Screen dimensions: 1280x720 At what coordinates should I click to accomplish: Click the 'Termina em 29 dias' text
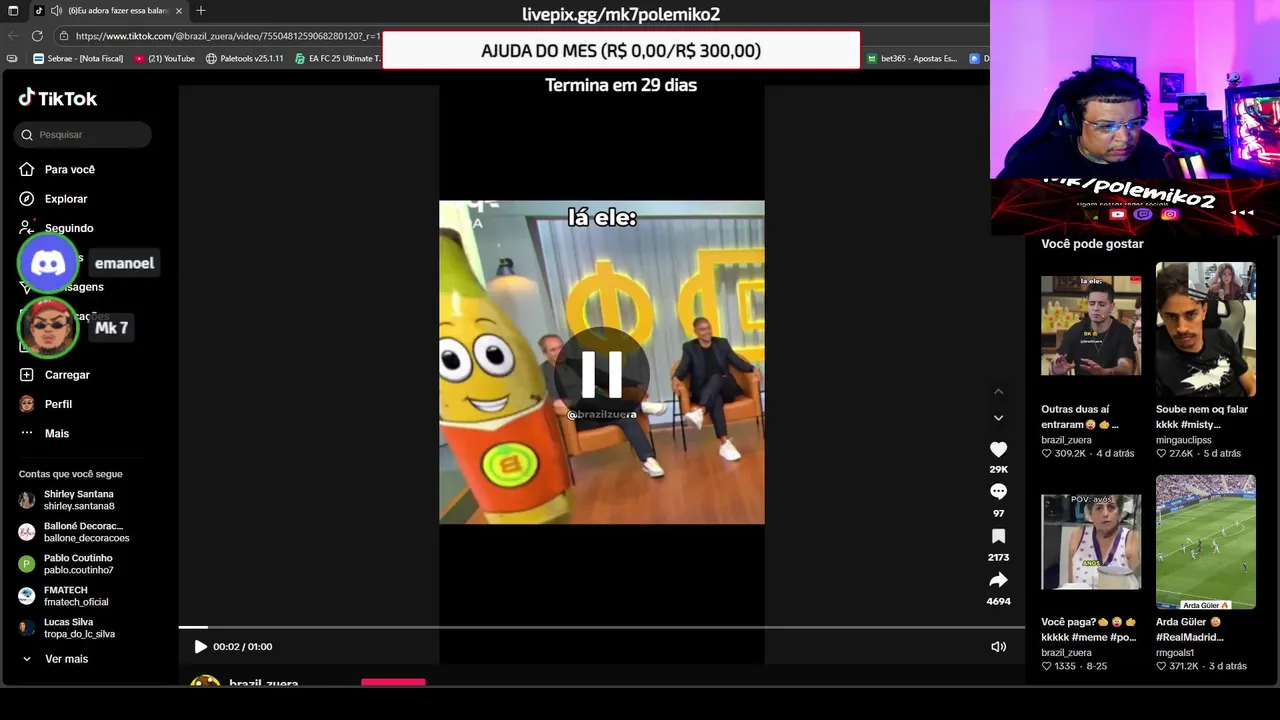click(621, 85)
